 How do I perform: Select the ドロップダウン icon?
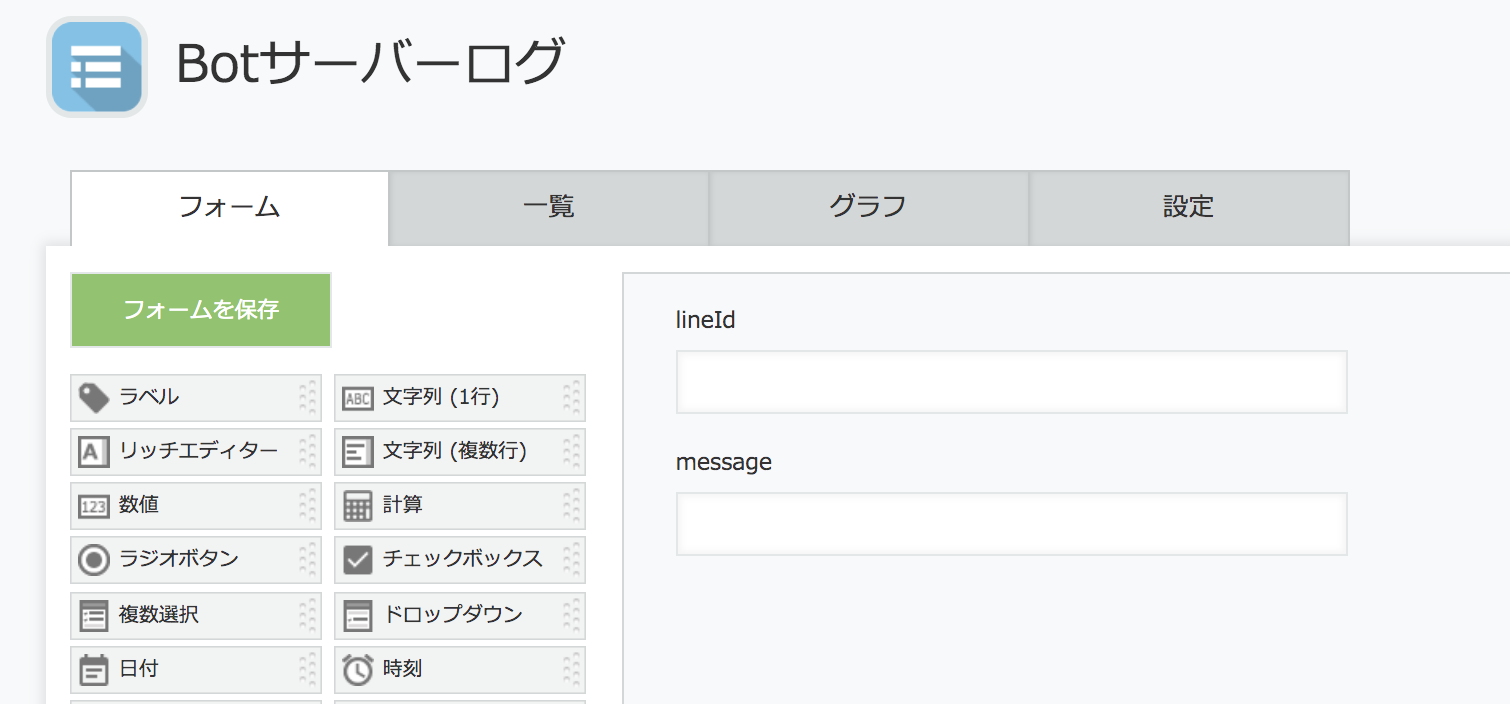(x=357, y=615)
